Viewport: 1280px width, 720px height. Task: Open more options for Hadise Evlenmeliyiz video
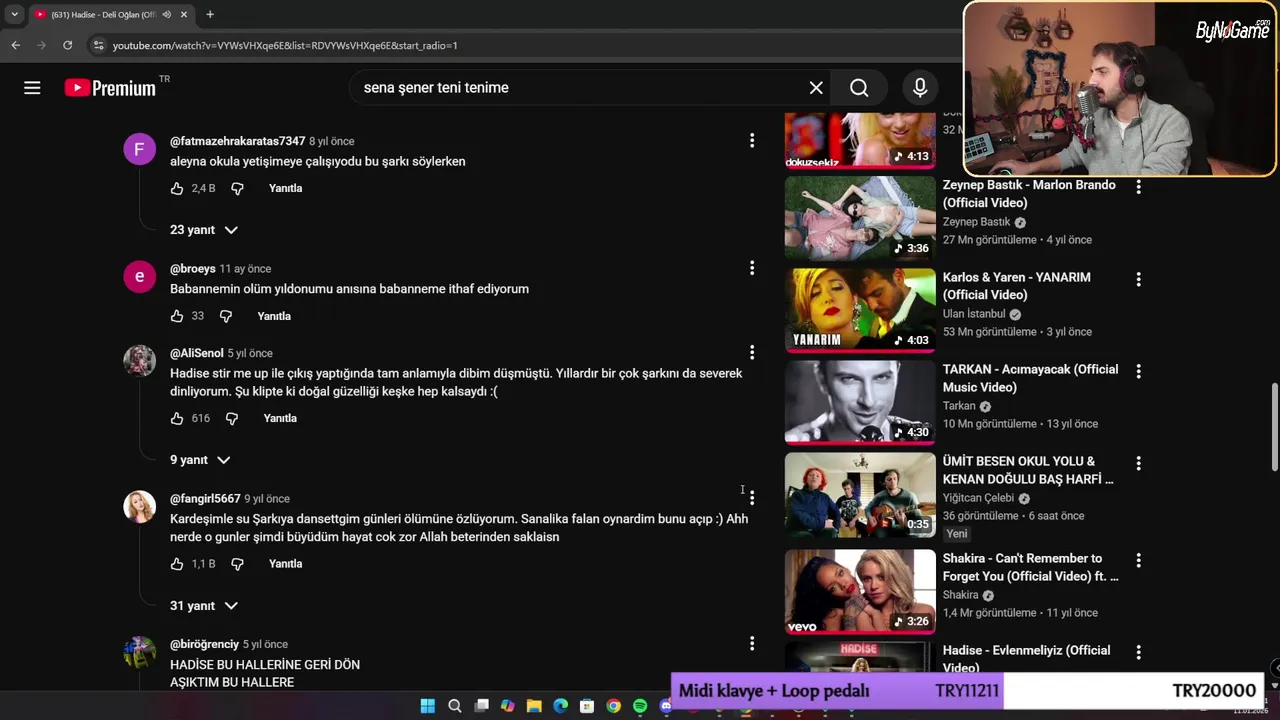1138,652
